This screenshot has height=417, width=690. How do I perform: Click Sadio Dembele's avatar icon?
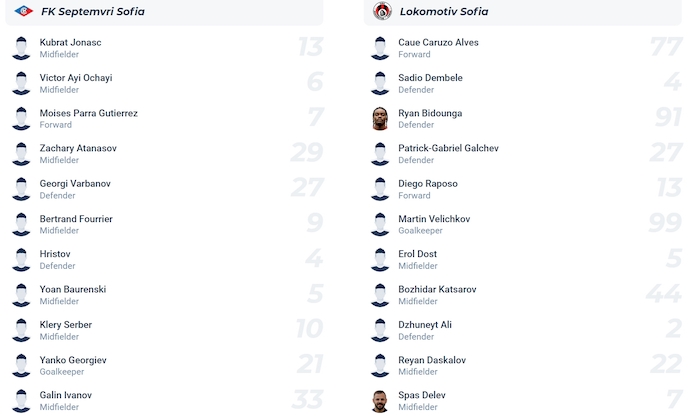click(x=380, y=83)
